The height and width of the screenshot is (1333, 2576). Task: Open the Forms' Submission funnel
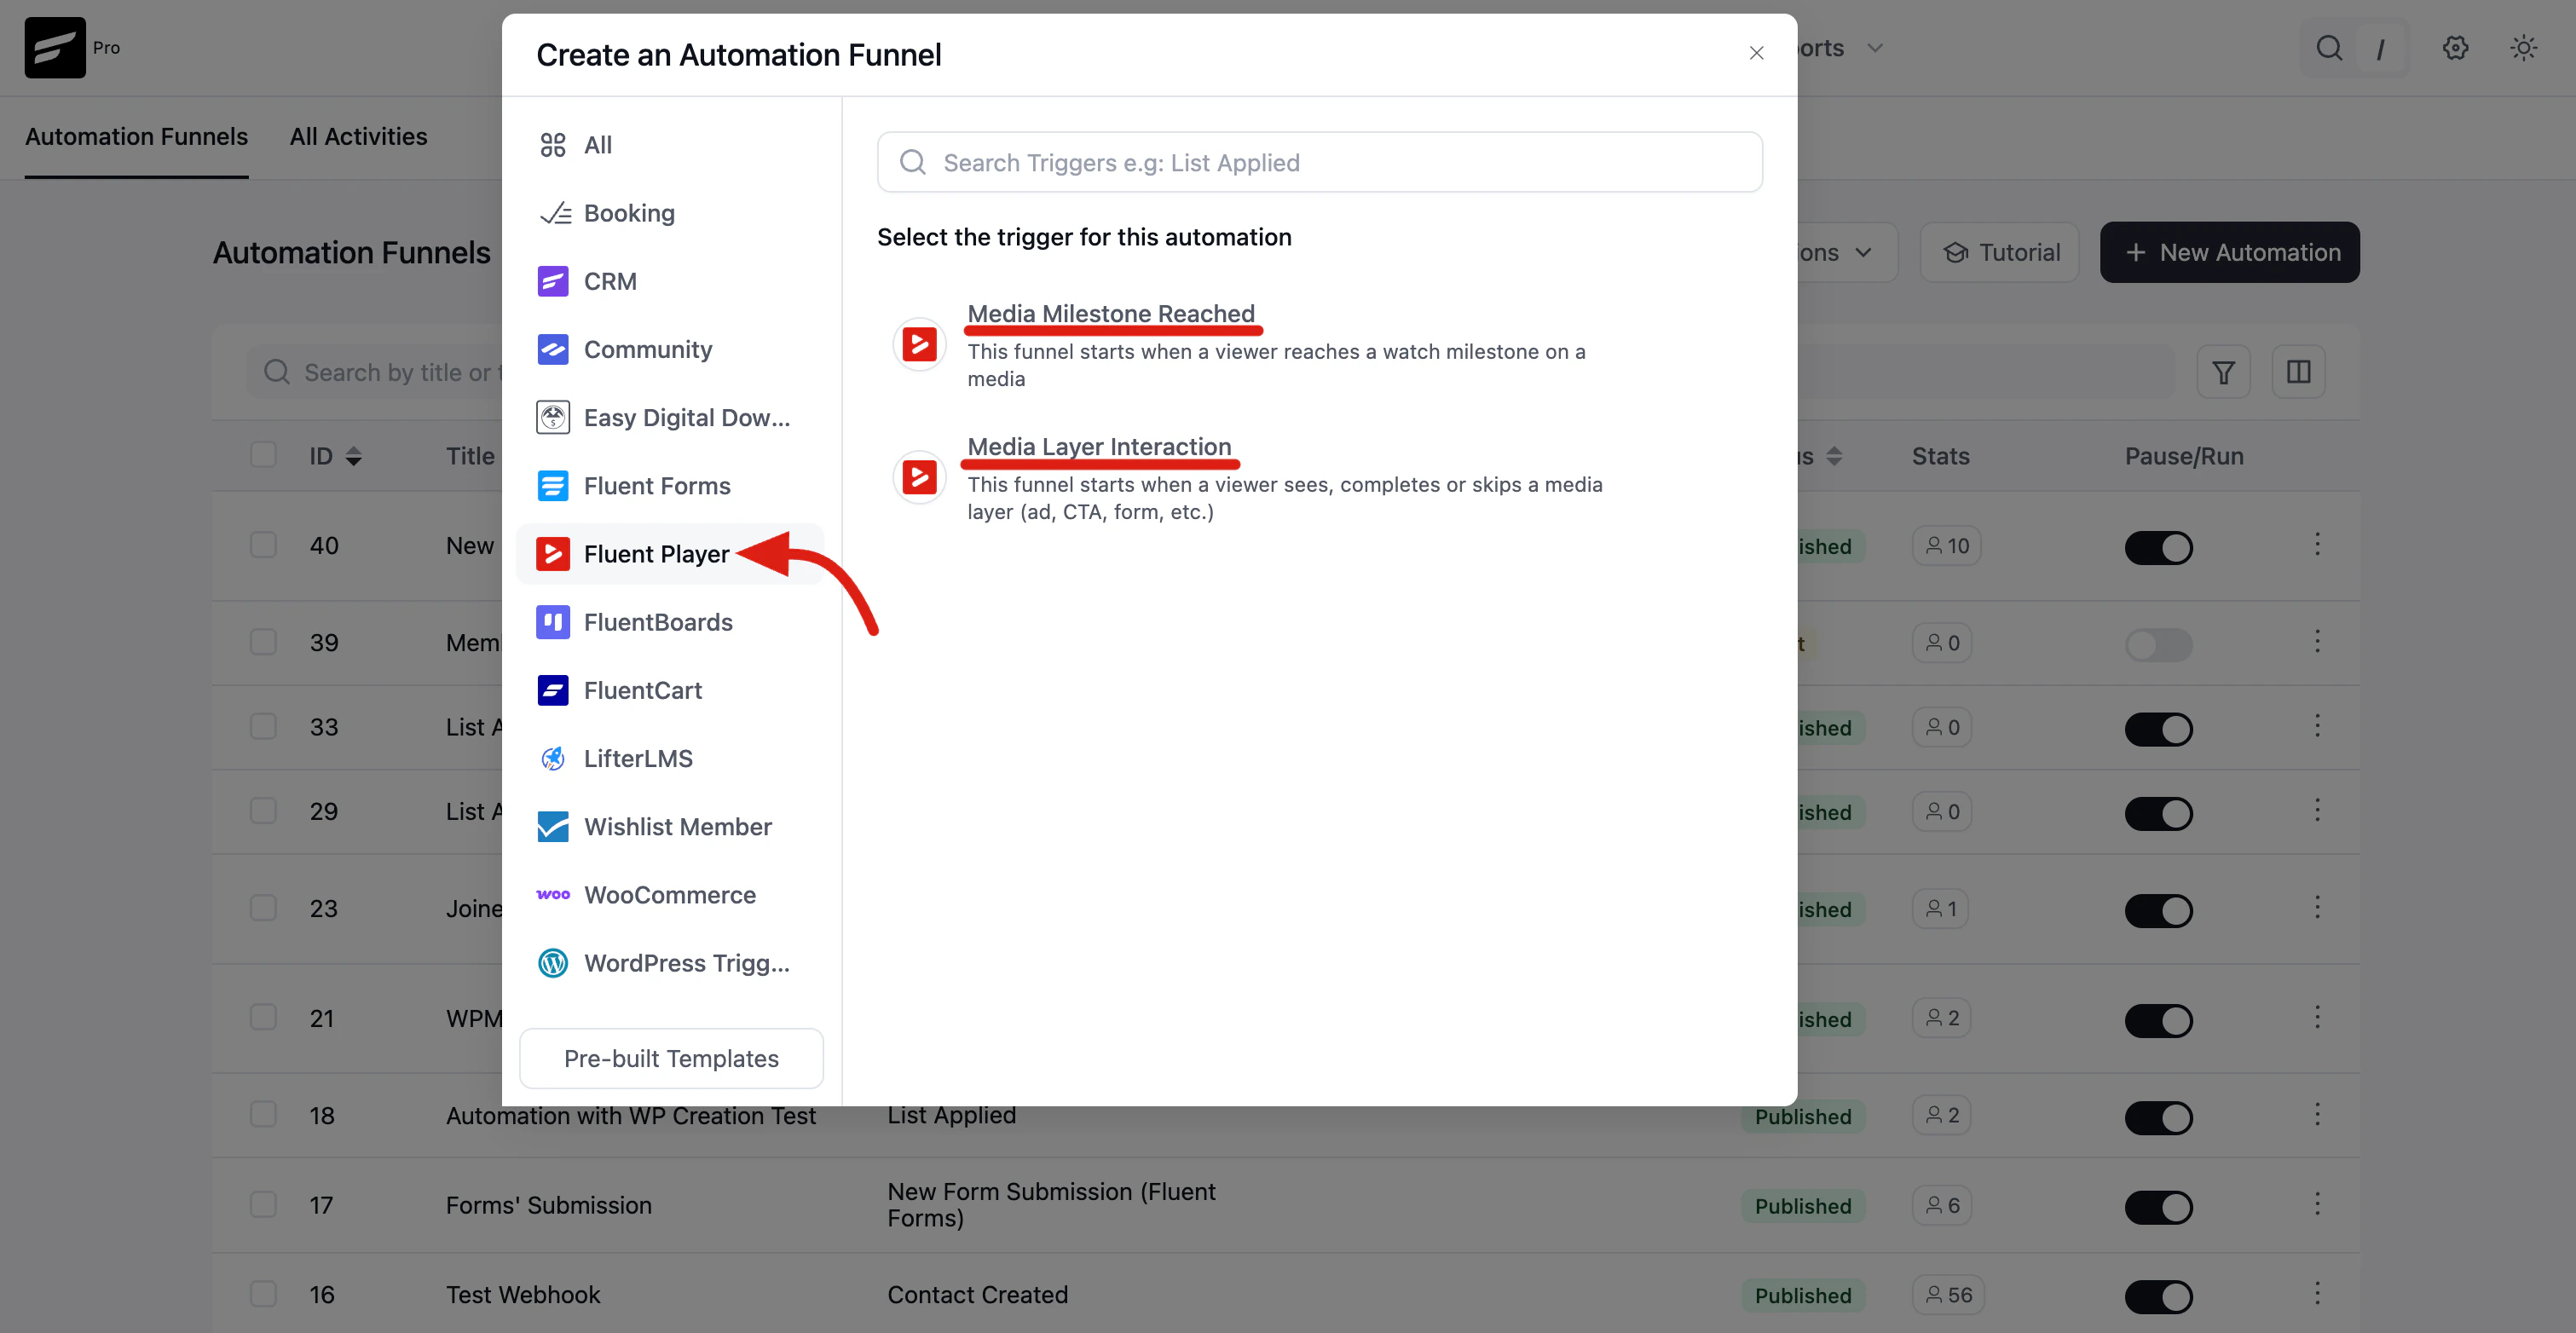548,1205
